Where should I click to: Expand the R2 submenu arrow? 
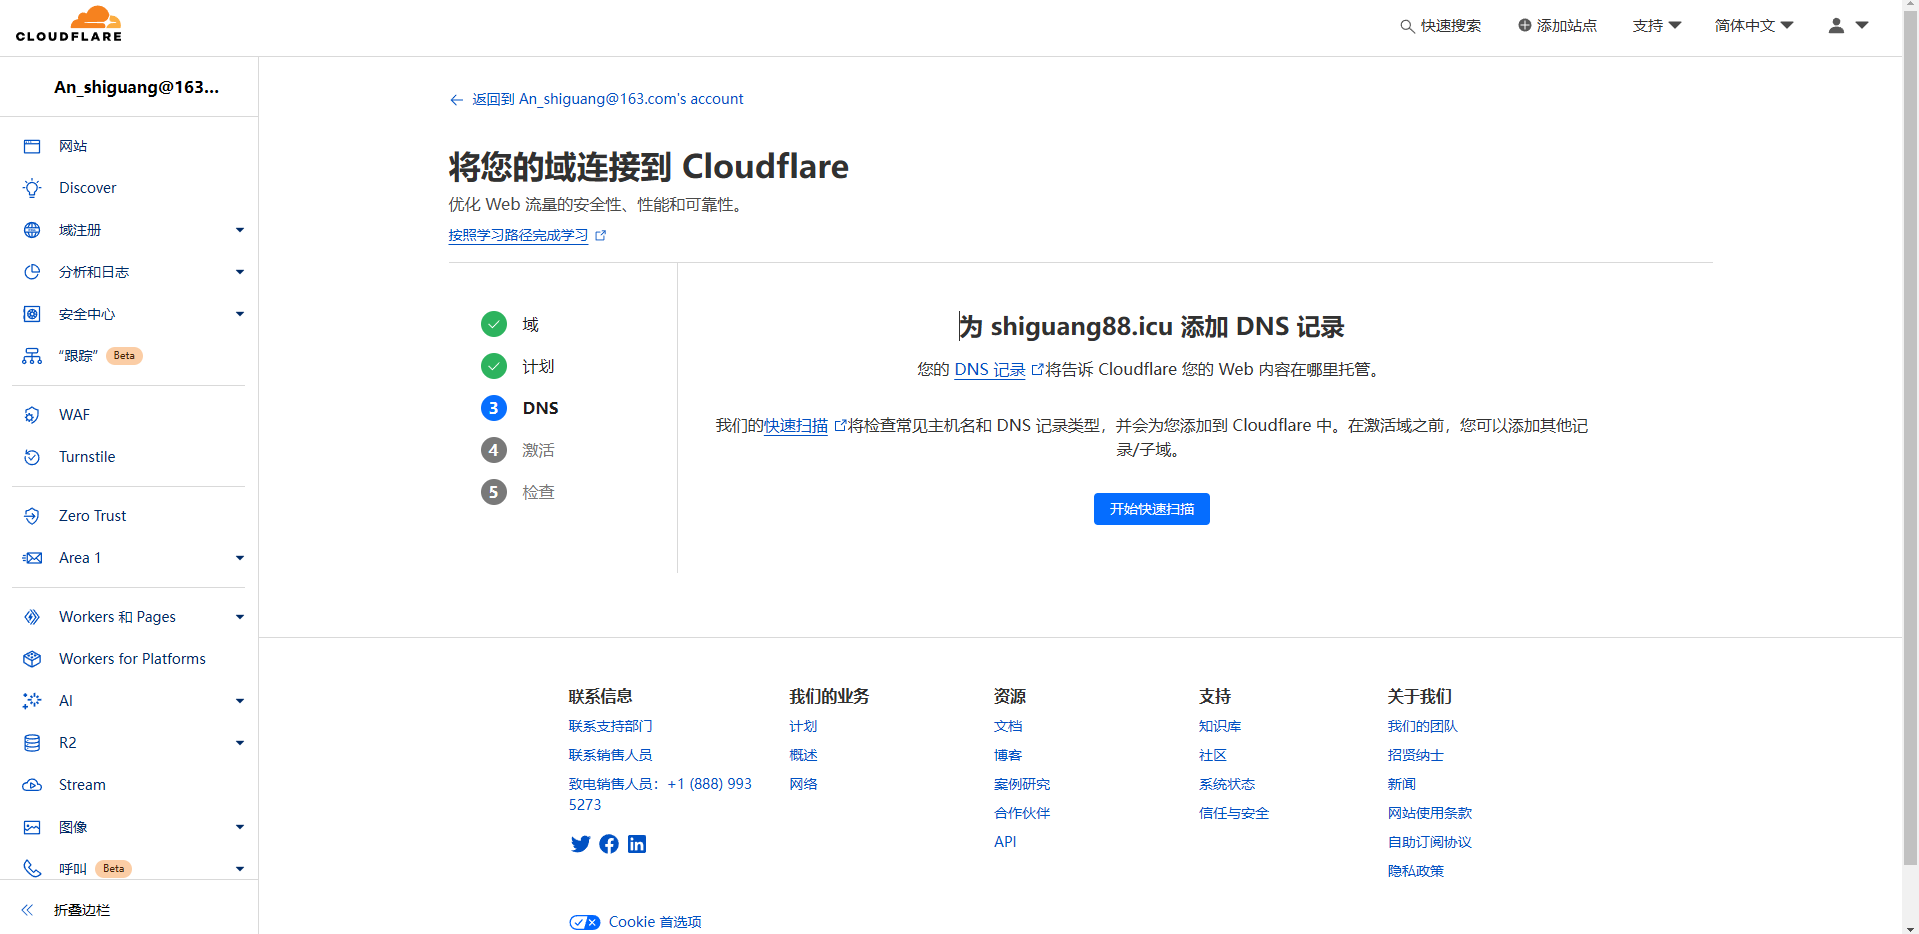(x=240, y=743)
